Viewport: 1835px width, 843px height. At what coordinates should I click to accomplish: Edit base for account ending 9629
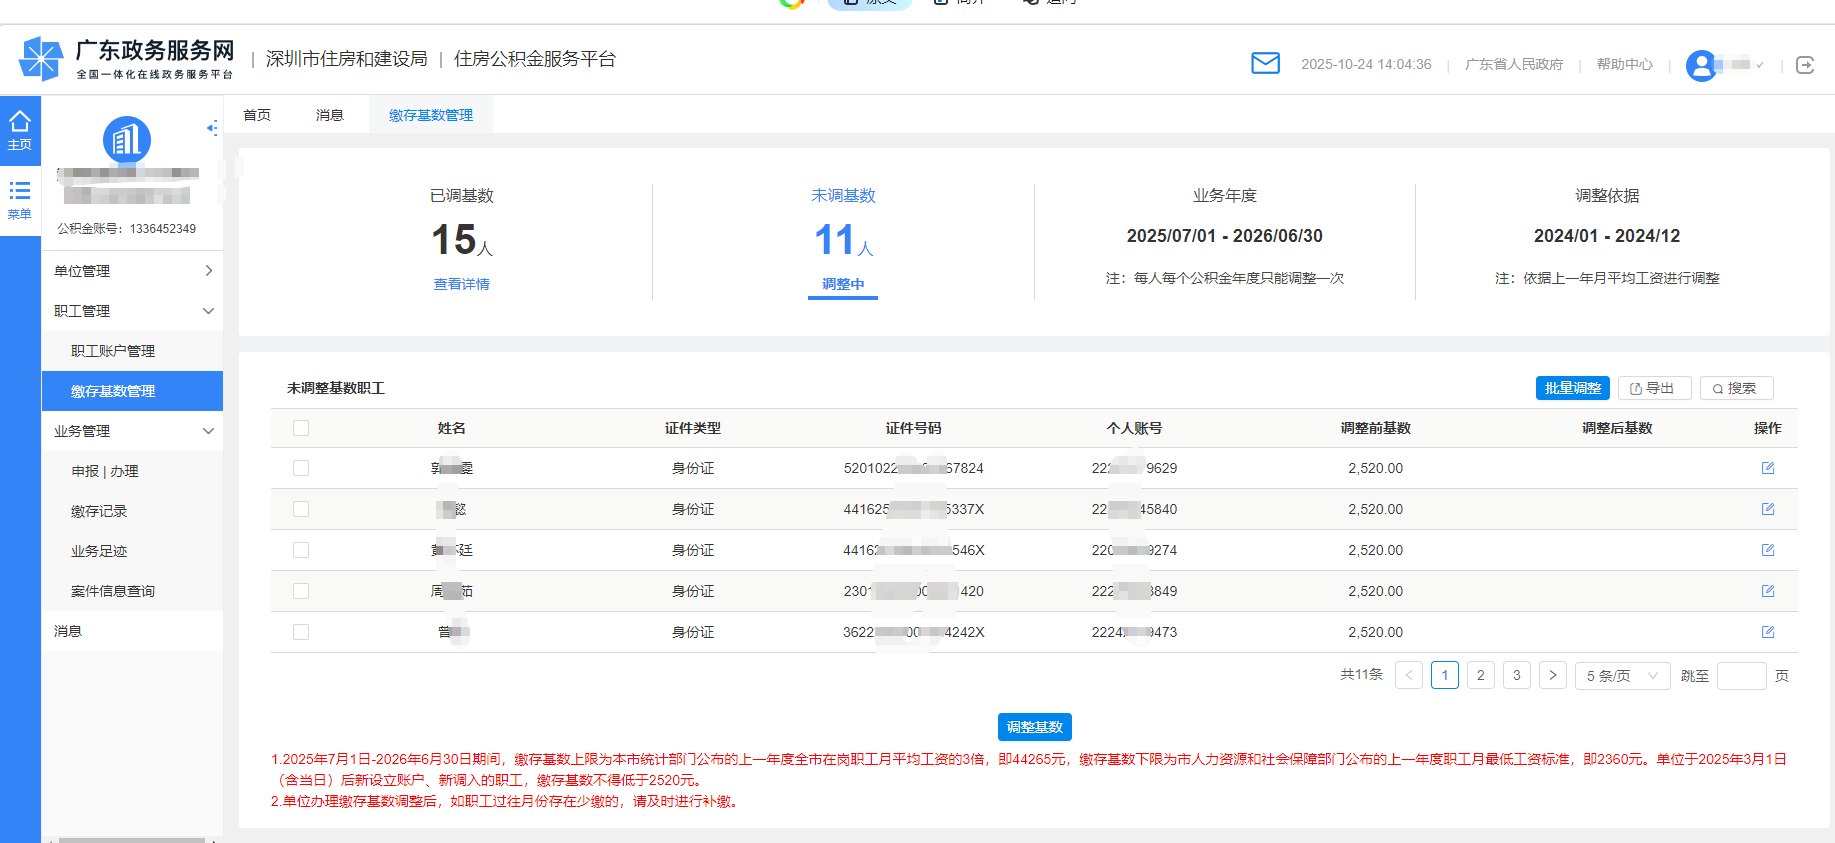1767,468
